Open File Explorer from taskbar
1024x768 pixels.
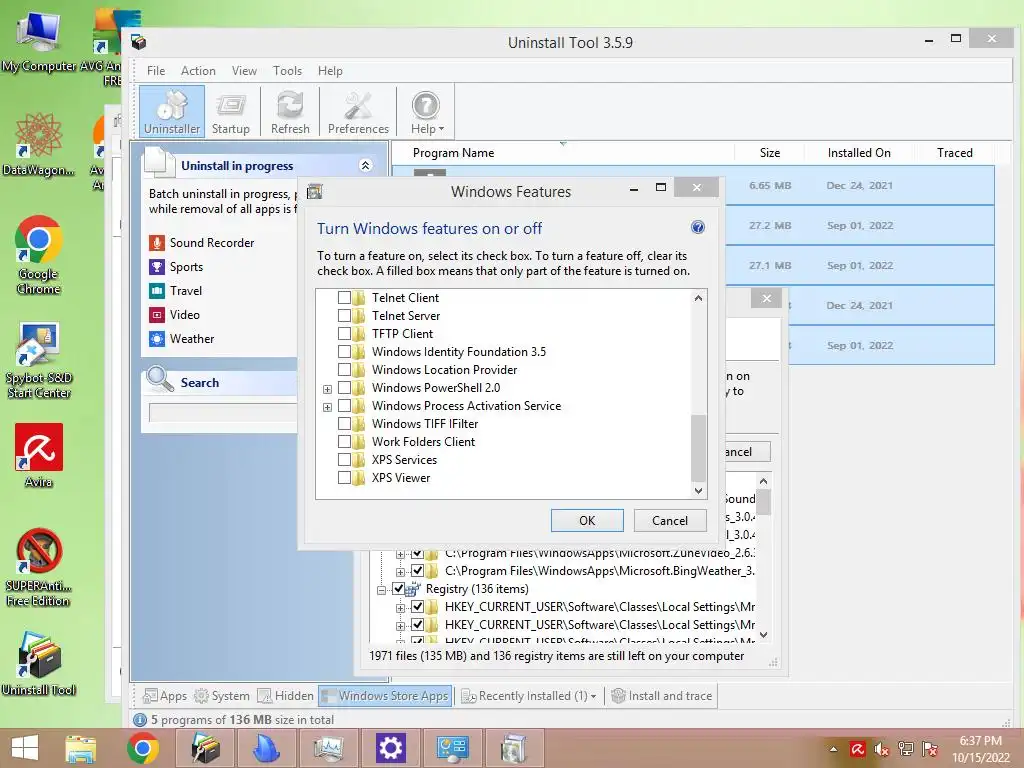[80, 748]
